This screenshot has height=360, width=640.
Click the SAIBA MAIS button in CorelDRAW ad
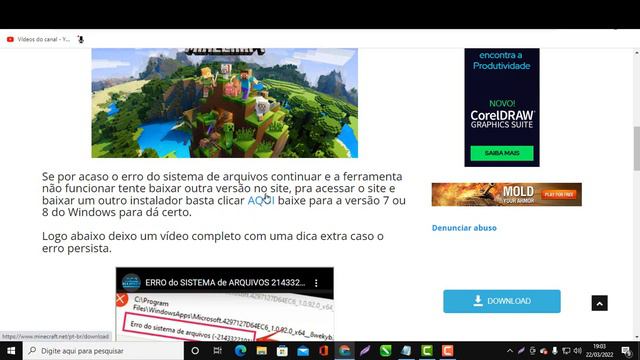coord(502,153)
